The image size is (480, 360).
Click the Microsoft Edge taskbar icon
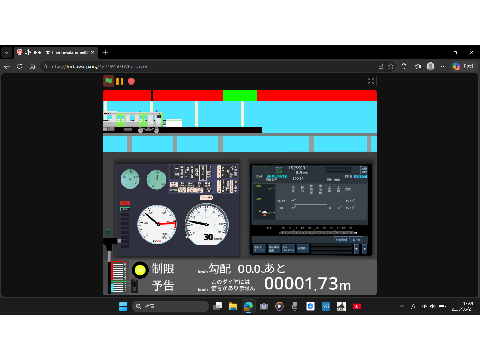pos(248,306)
